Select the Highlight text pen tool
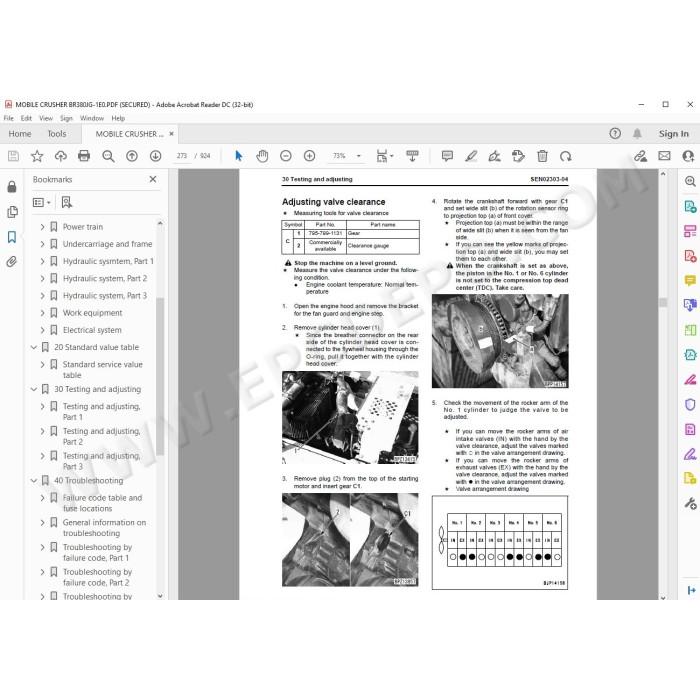 (471, 156)
